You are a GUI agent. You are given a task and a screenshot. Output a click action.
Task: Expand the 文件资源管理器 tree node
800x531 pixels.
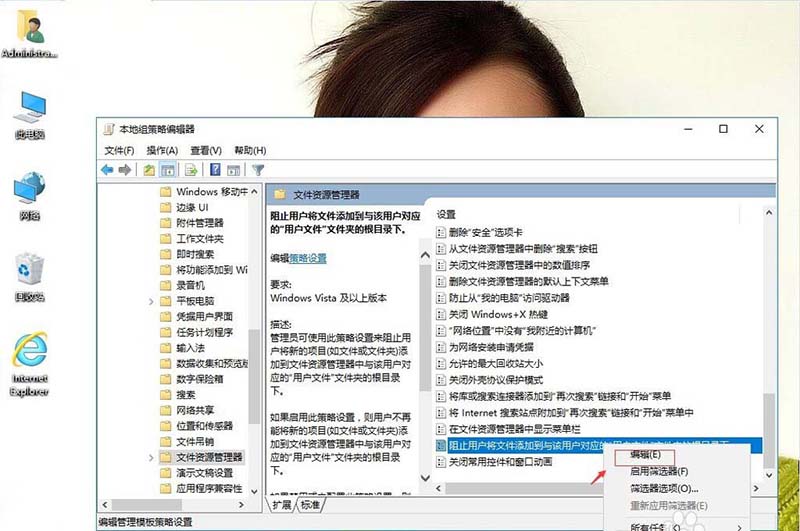(151, 458)
